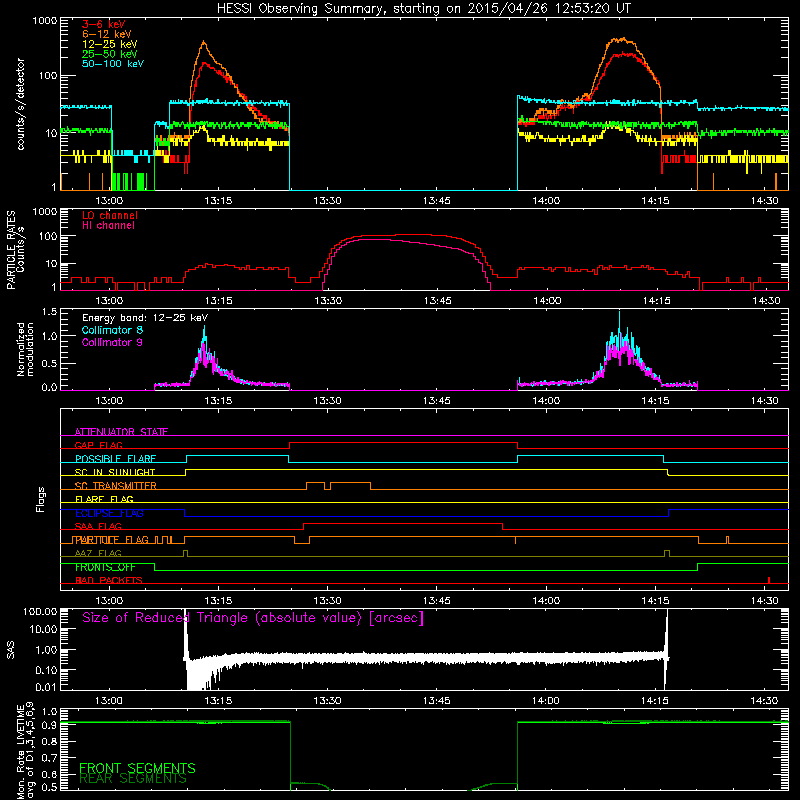The width and height of the screenshot is (800, 800).
Task: Click the FRONTS OFF flag label
Action: tap(105, 567)
